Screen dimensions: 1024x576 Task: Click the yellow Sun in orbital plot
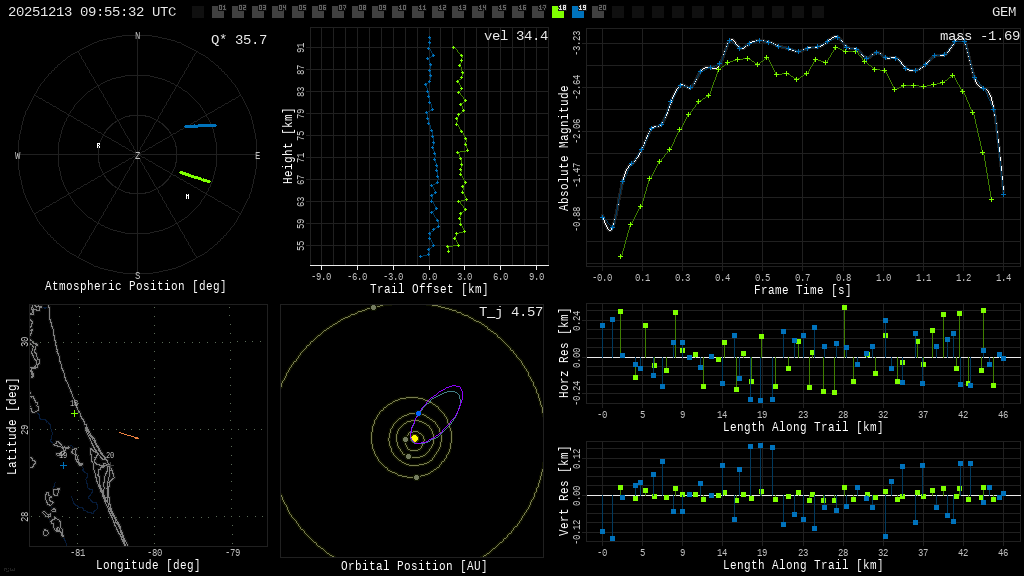pyautogui.click(x=414, y=438)
